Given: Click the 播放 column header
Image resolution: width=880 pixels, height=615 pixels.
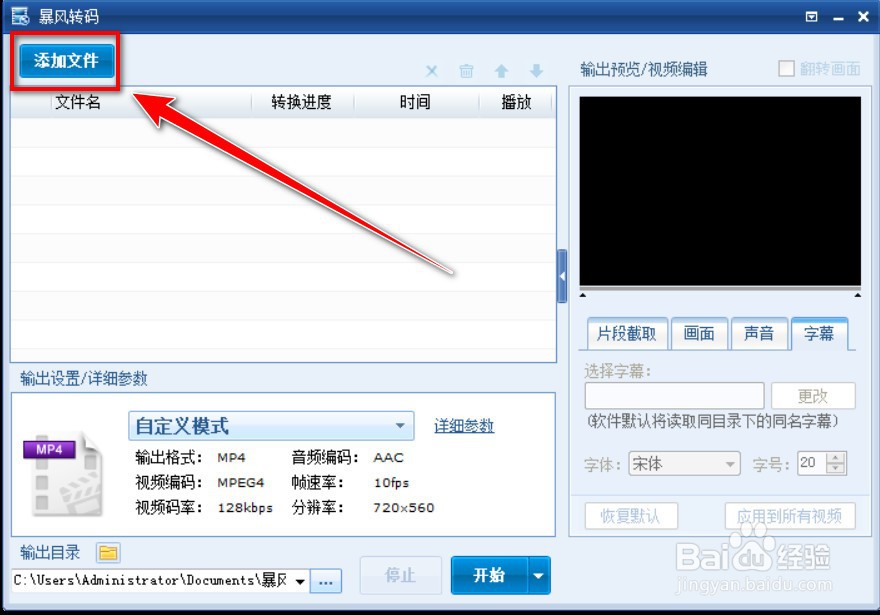Looking at the screenshot, I should point(516,102).
